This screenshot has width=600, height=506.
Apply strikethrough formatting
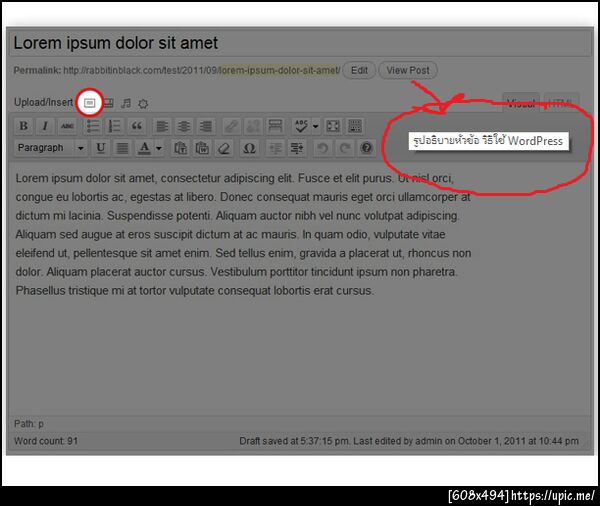pos(67,126)
